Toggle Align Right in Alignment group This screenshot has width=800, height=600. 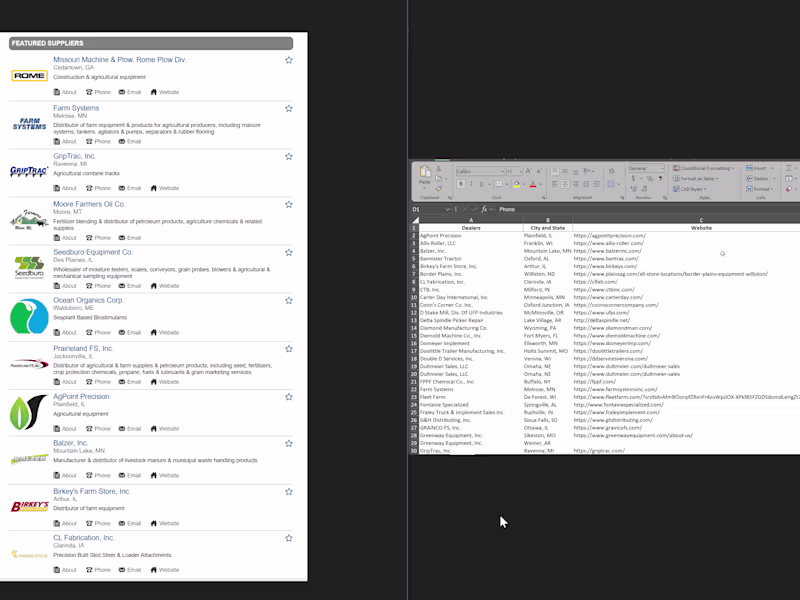click(x=576, y=184)
